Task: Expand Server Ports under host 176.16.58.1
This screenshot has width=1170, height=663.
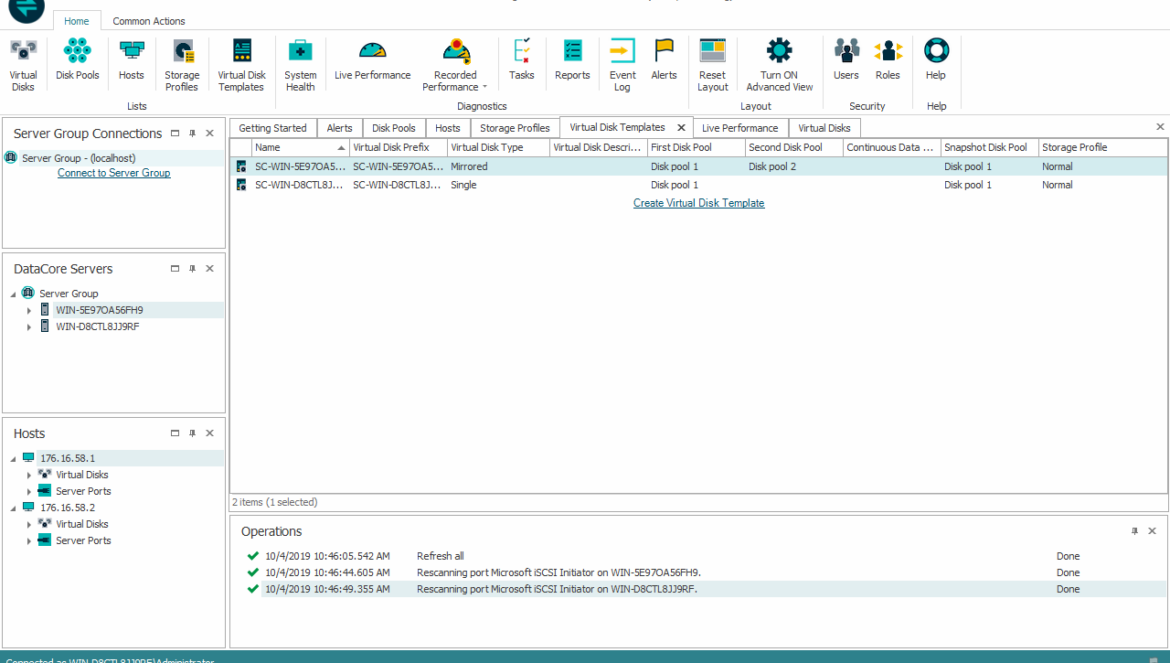Action: click(x=29, y=491)
